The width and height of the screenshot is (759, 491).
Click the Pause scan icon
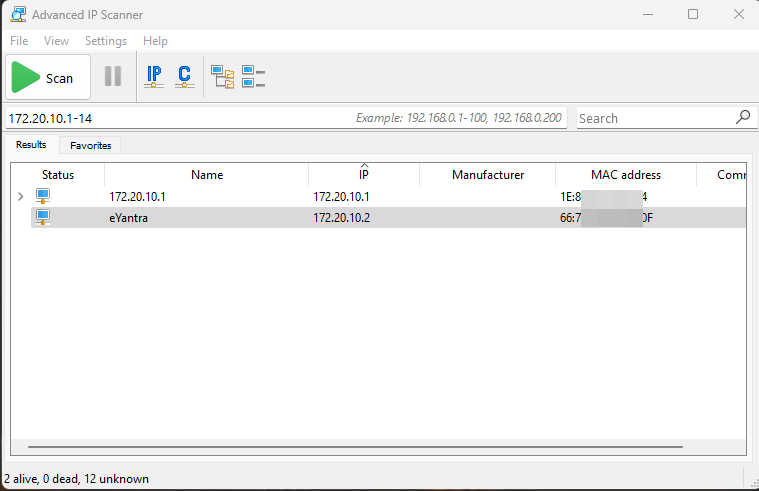point(113,77)
